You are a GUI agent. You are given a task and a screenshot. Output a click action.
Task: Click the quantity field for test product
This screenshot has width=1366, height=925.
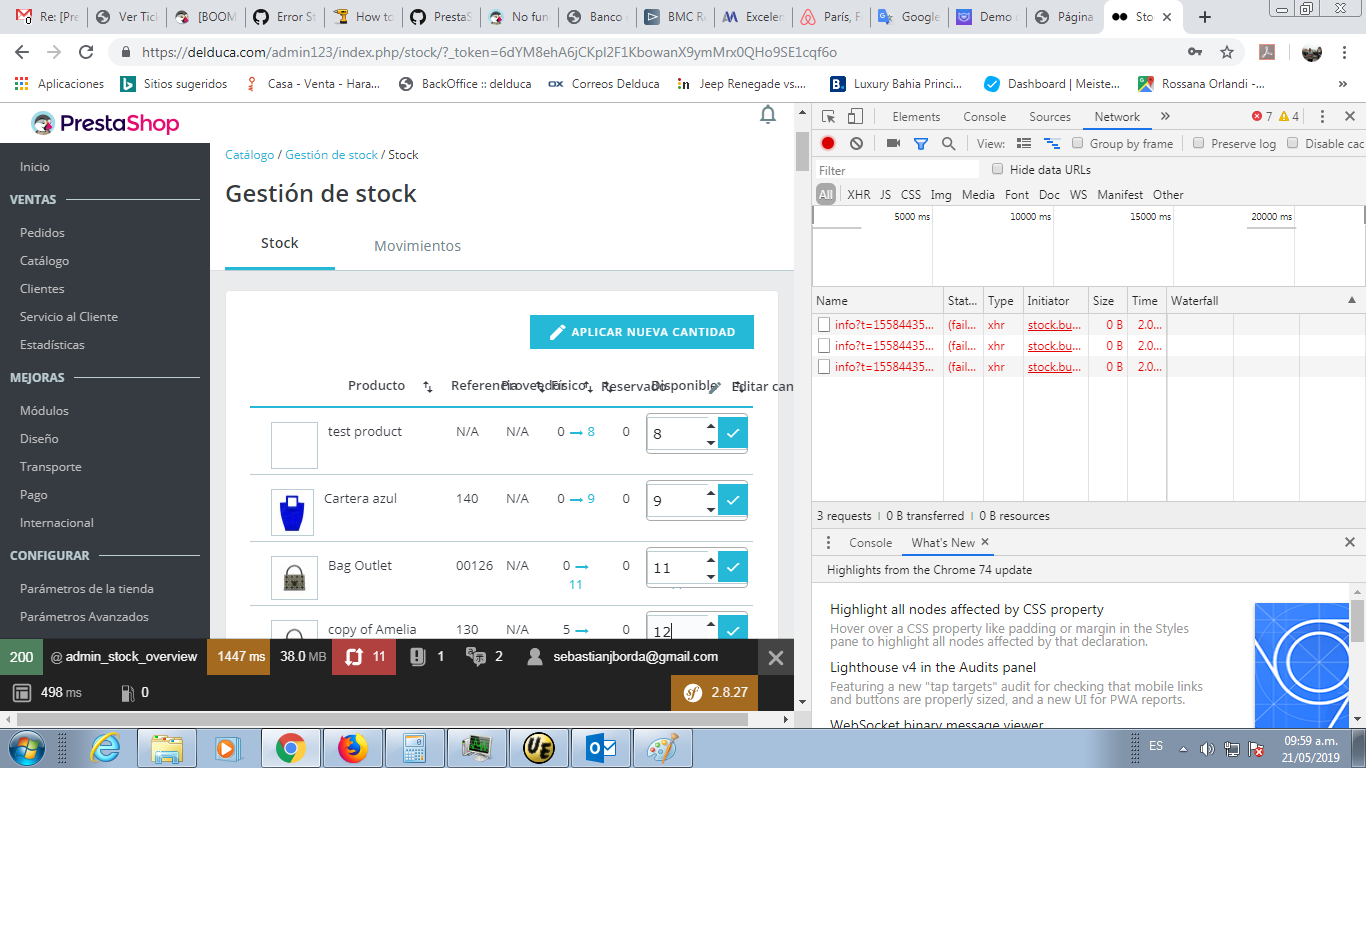676,434
